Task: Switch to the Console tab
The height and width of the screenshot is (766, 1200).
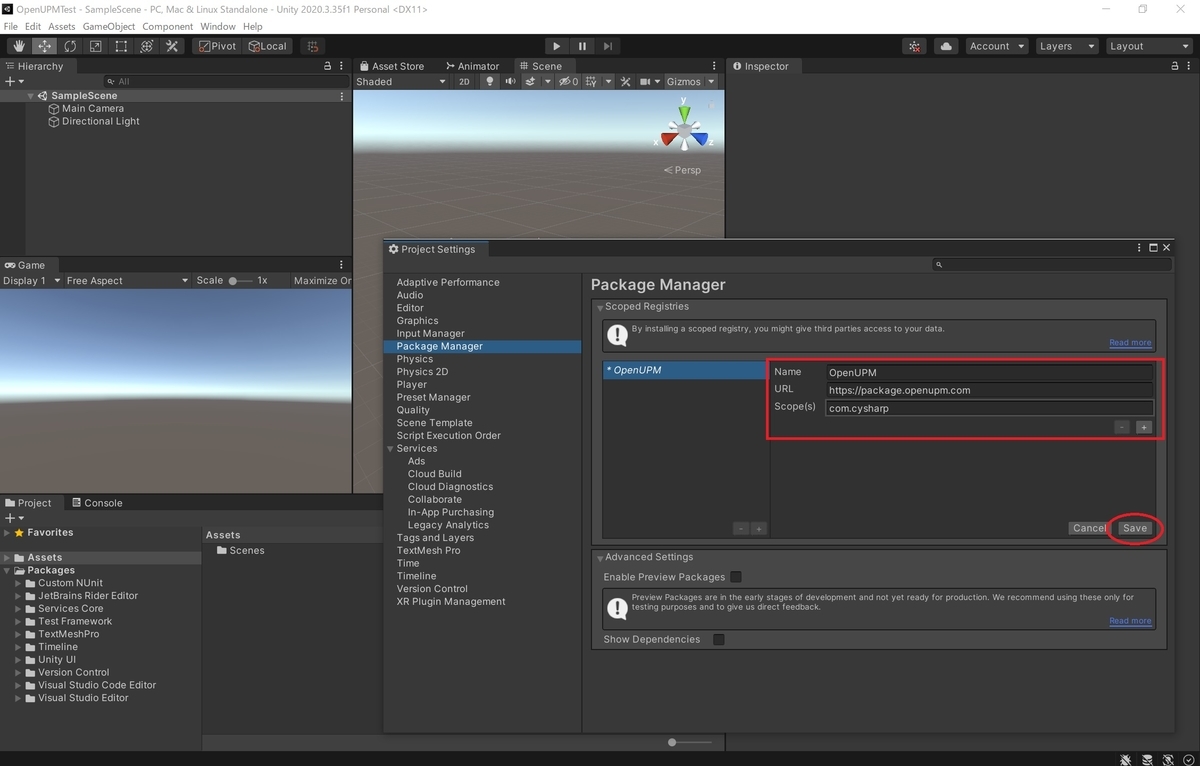Action: [x=97, y=502]
